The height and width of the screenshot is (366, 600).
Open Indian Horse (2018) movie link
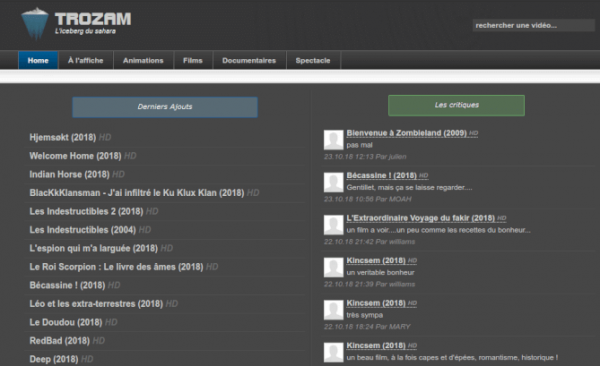coord(70,174)
